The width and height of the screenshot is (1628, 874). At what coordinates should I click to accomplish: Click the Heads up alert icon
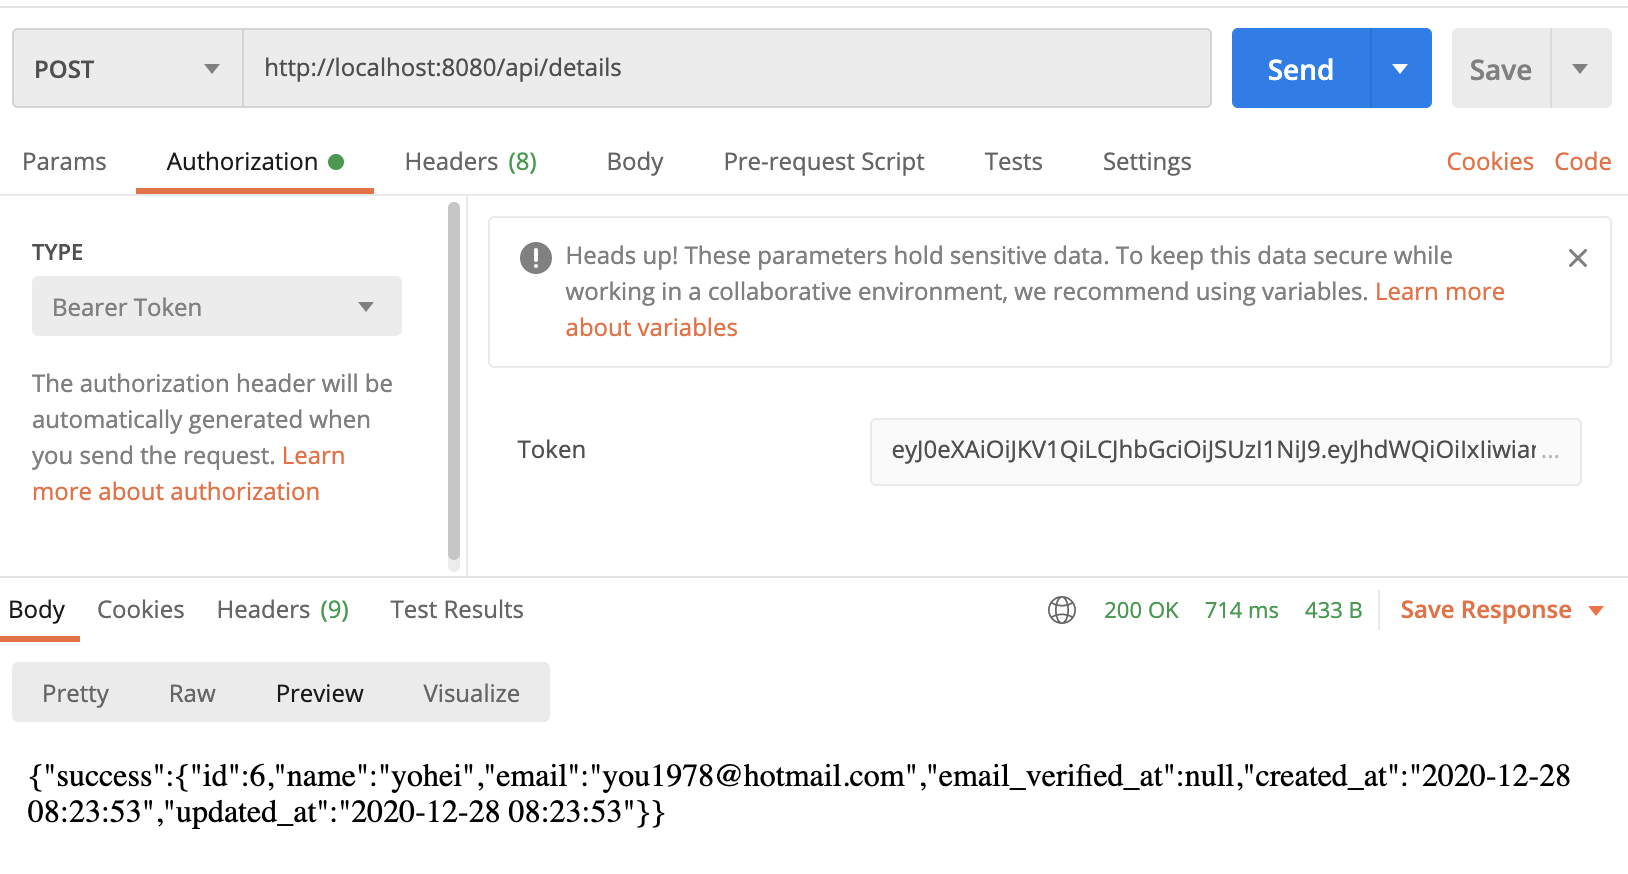[x=536, y=258]
